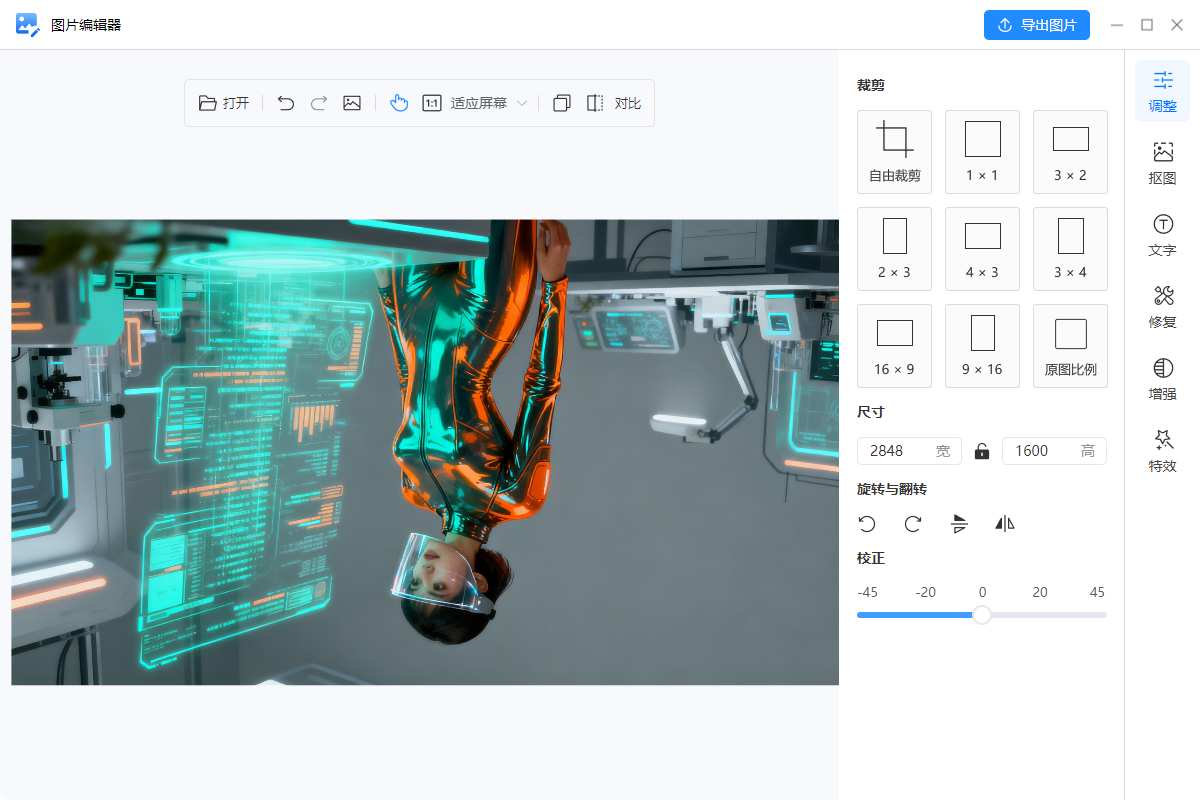Open the 特效 effects tab

point(1162,451)
